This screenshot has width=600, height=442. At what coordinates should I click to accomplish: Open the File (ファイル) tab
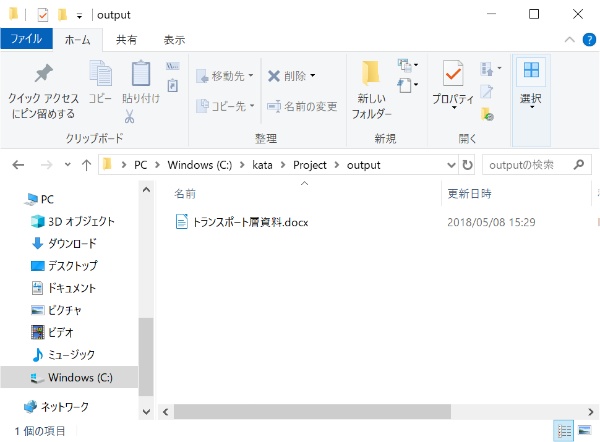click(26, 39)
